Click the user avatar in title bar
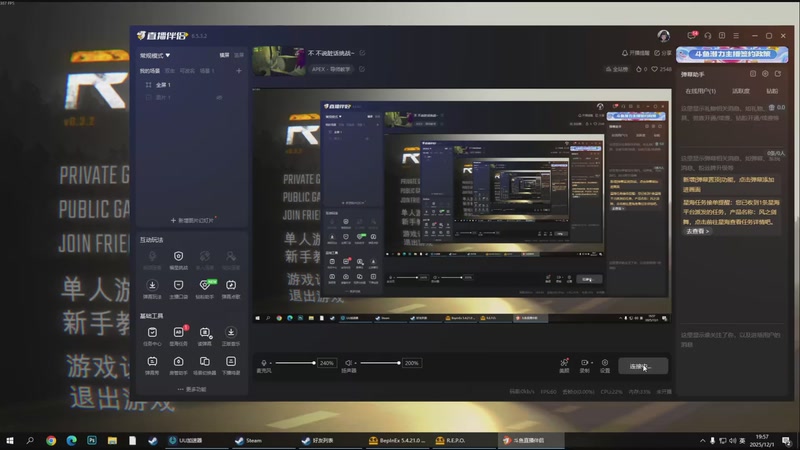 (663, 36)
